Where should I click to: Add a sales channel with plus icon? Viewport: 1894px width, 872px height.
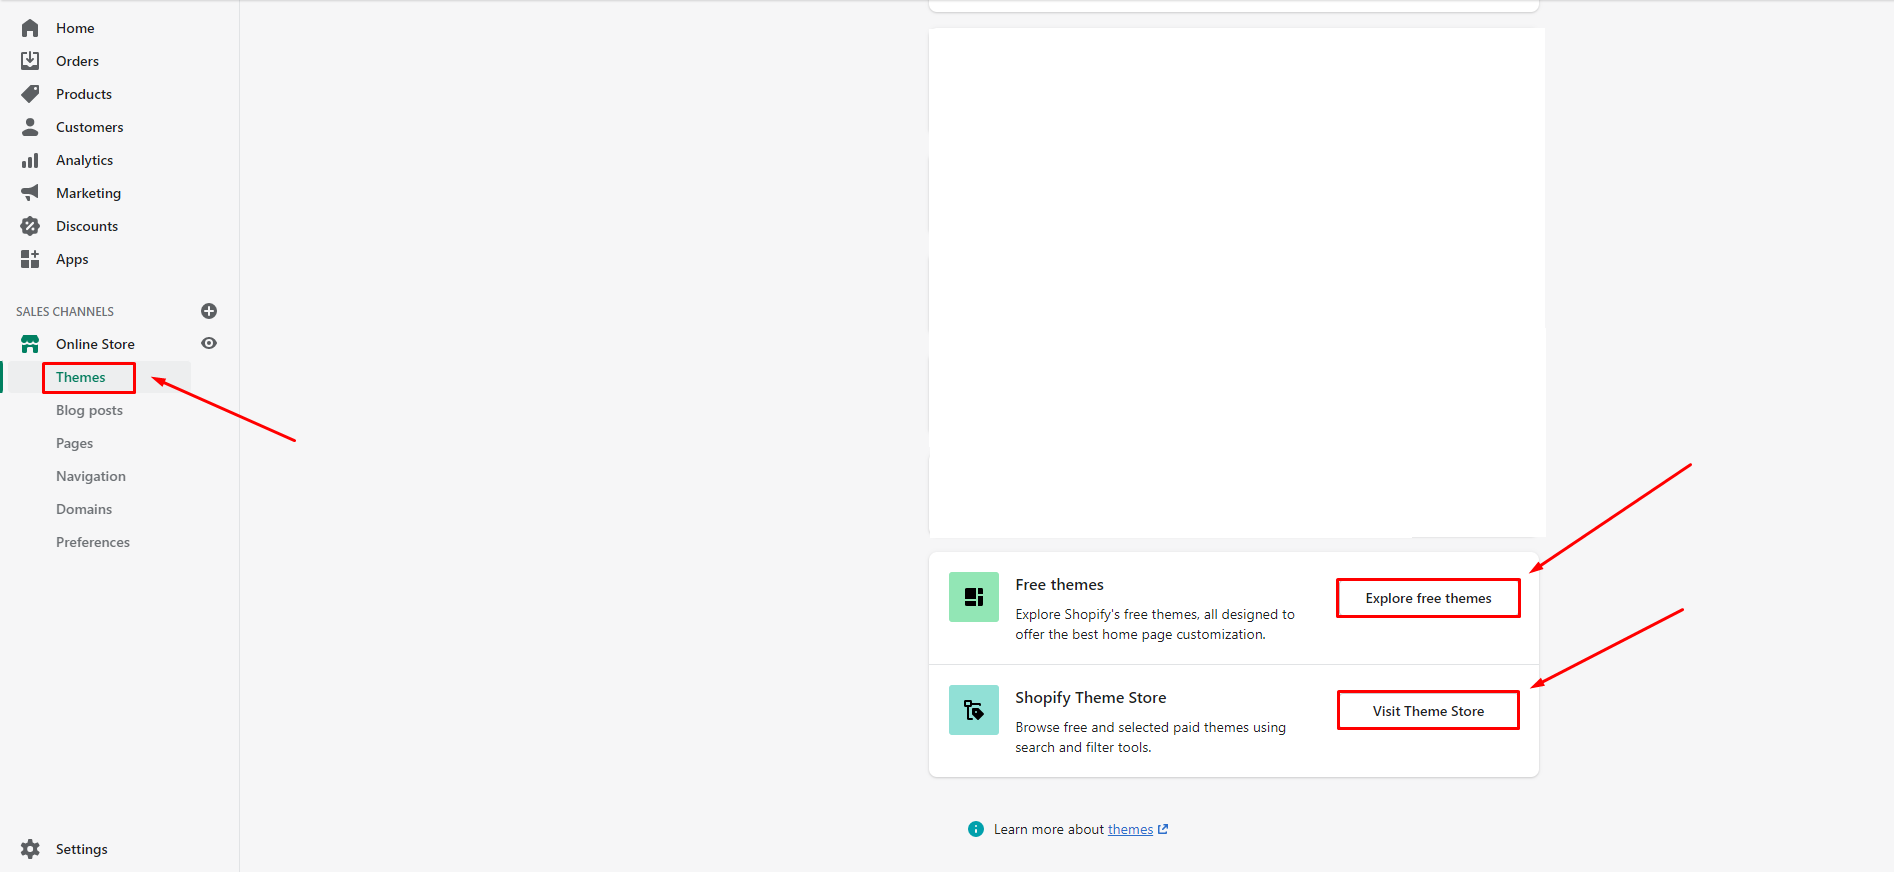pyautogui.click(x=209, y=311)
